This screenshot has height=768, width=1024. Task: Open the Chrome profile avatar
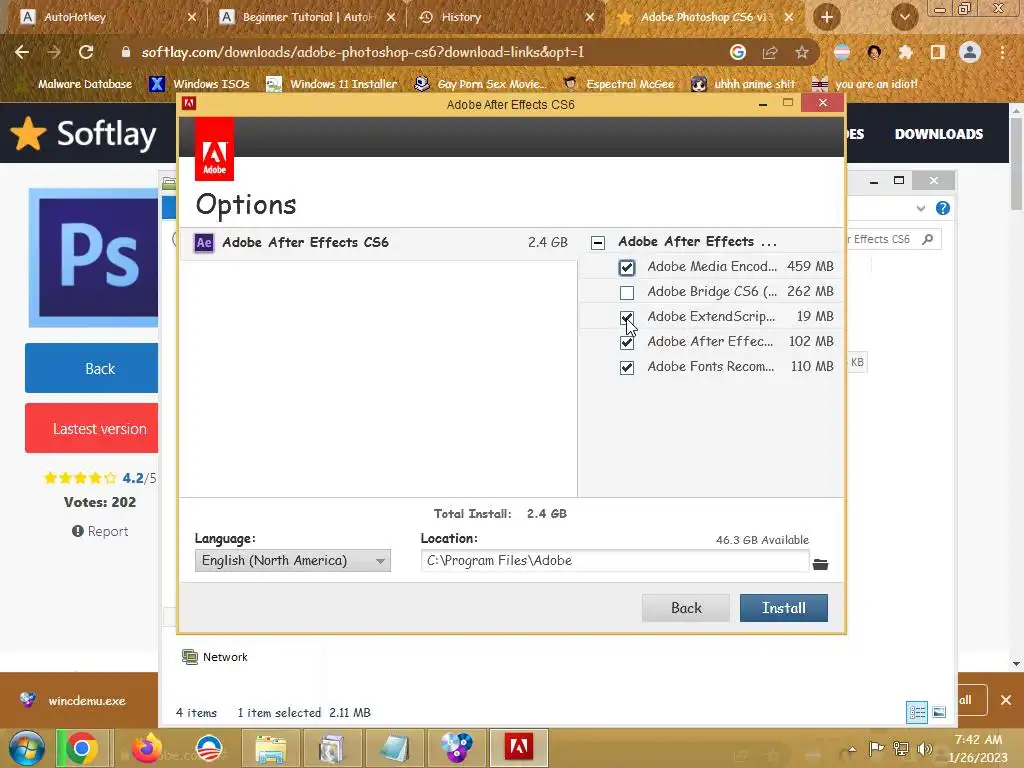pyautogui.click(x=970, y=52)
